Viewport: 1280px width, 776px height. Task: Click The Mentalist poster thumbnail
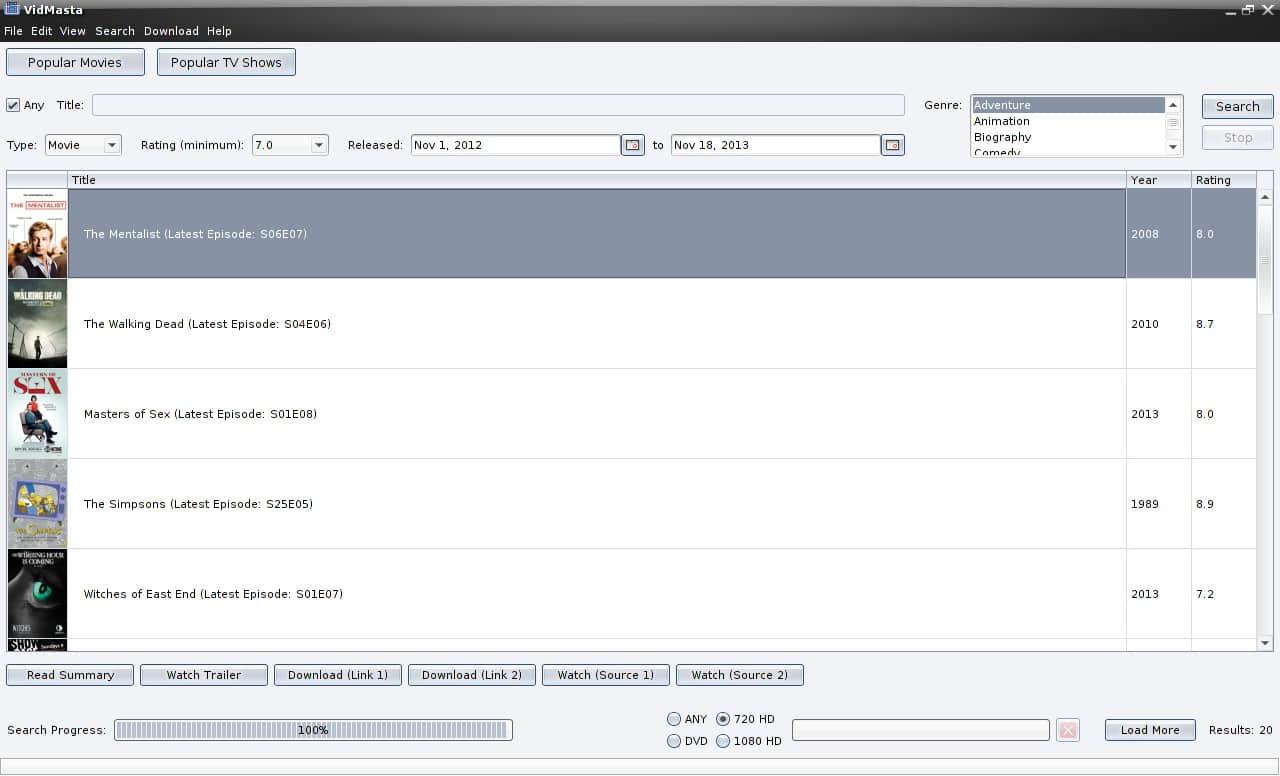pyautogui.click(x=37, y=234)
